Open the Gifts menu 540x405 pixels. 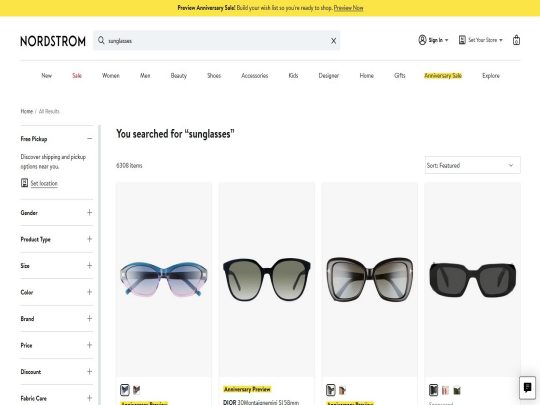coord(400,75)
